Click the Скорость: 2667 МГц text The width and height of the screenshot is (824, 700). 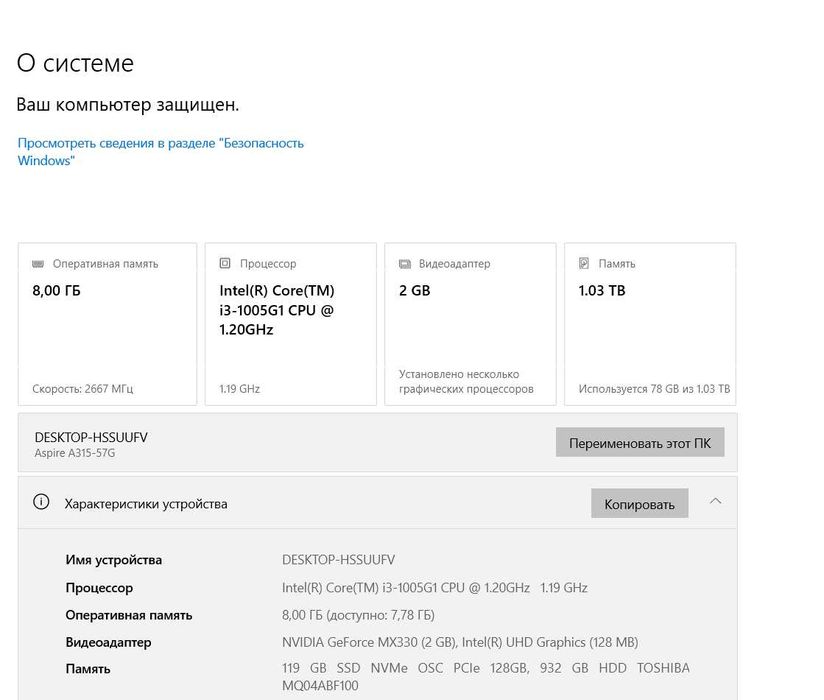83,389
